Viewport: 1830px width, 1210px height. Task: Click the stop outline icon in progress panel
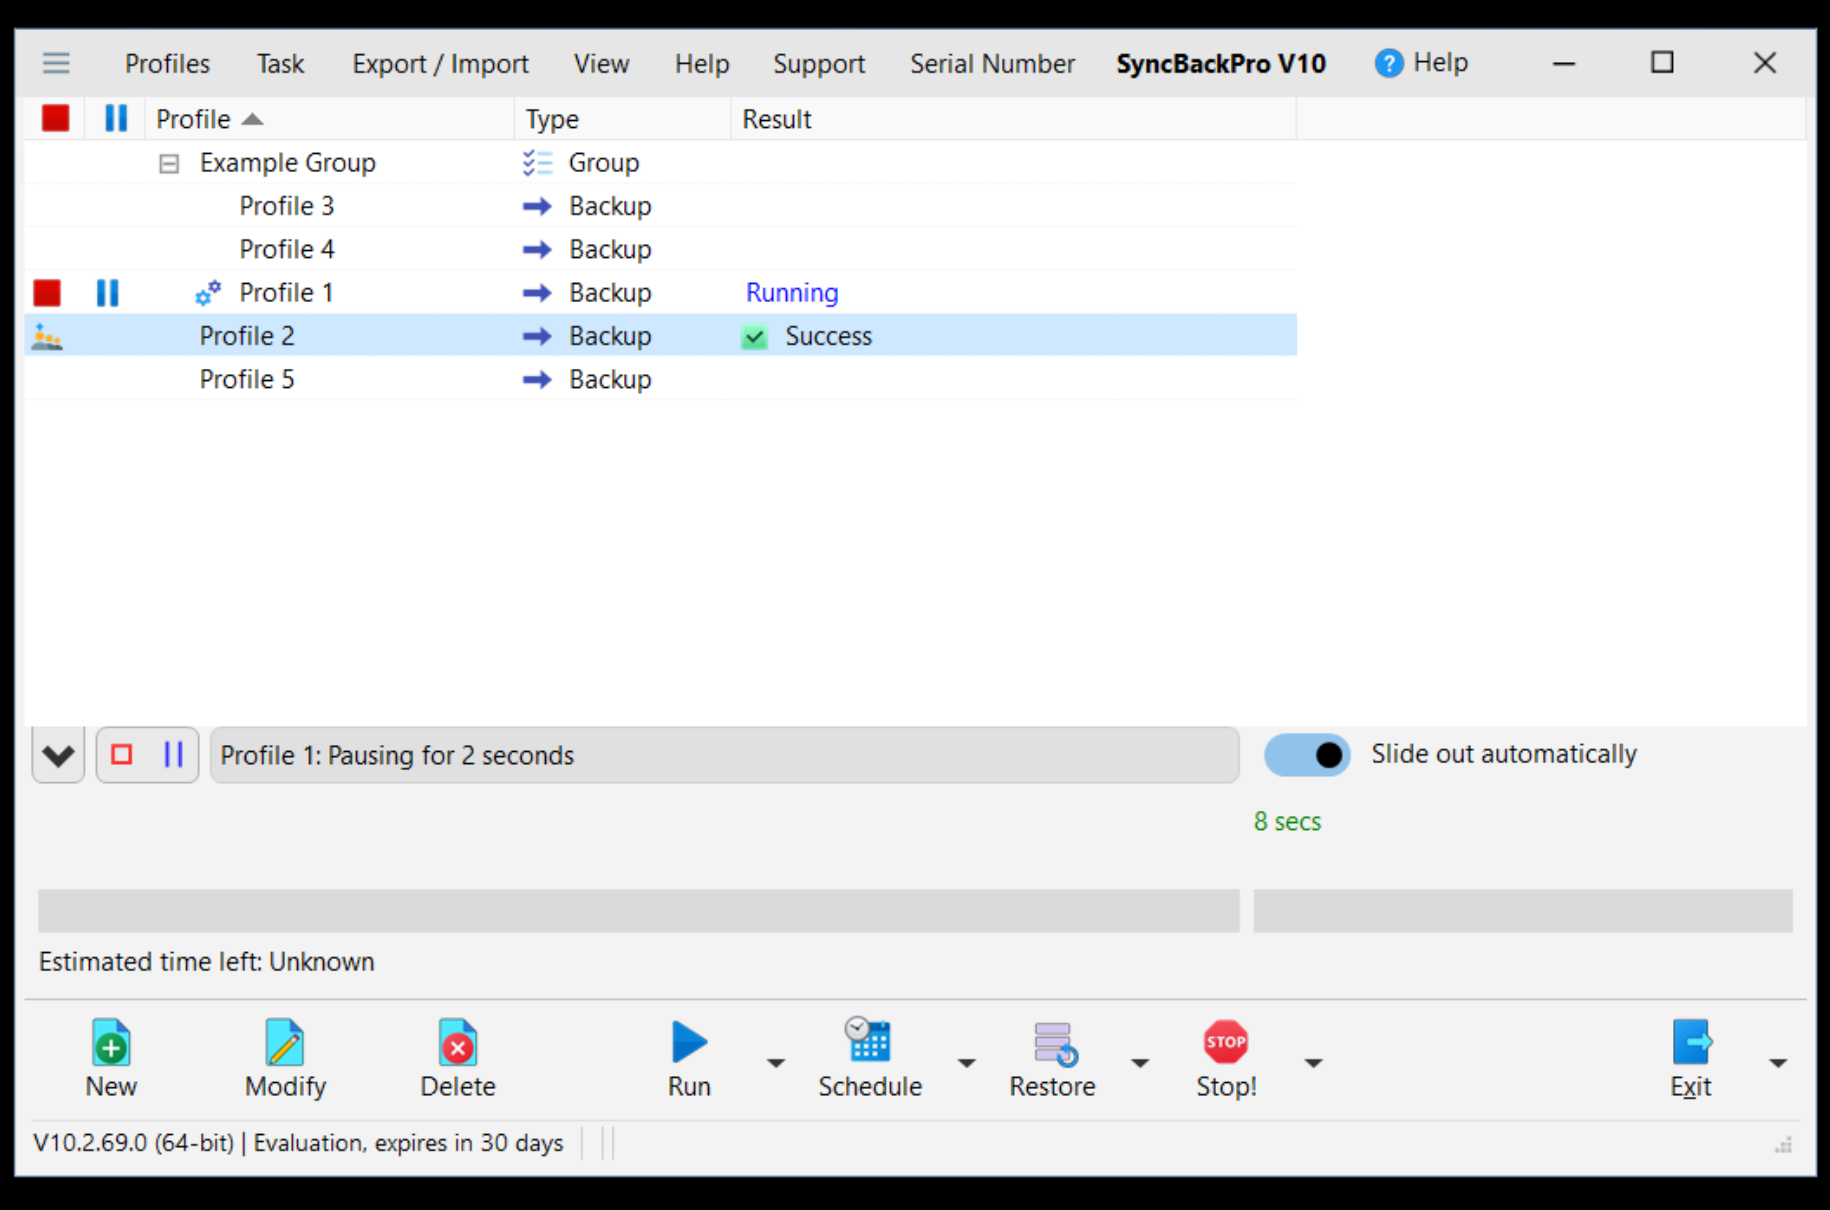[x=122, y=754]
